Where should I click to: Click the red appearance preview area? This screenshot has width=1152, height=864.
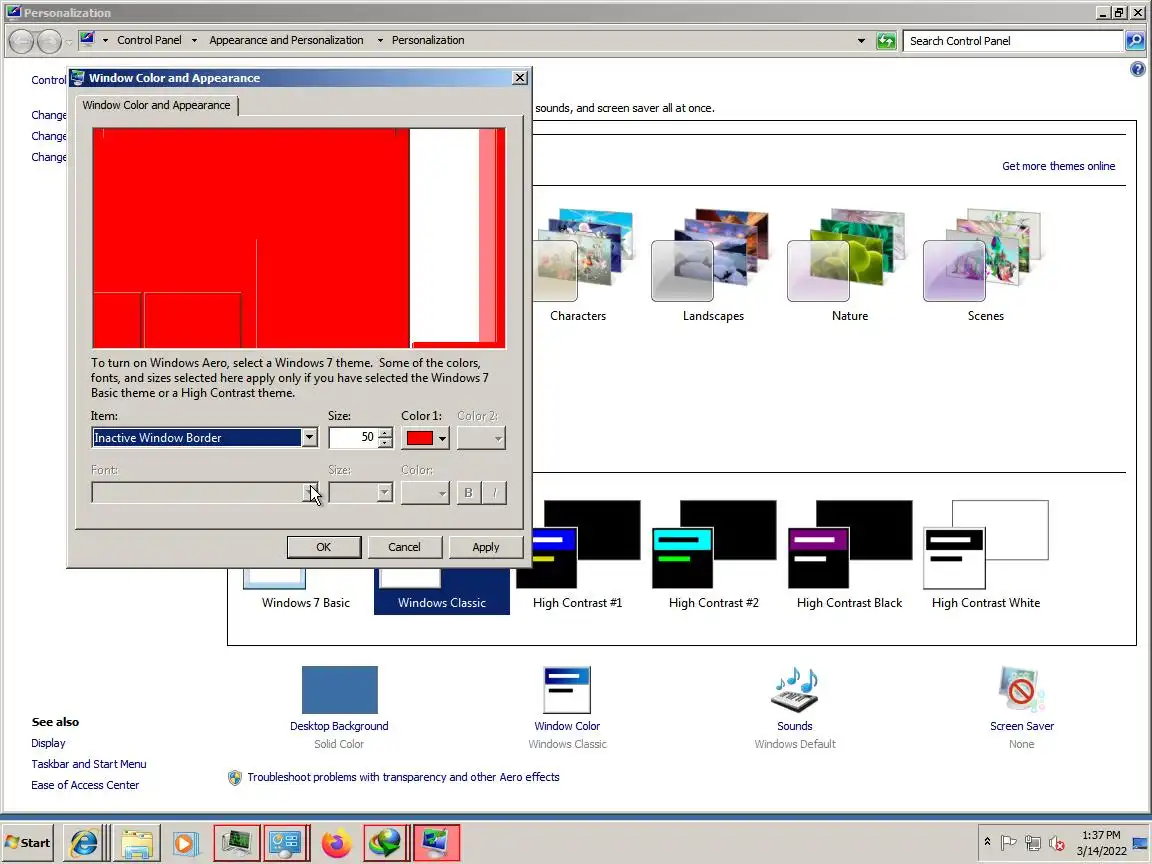click(x=298, y=237)
